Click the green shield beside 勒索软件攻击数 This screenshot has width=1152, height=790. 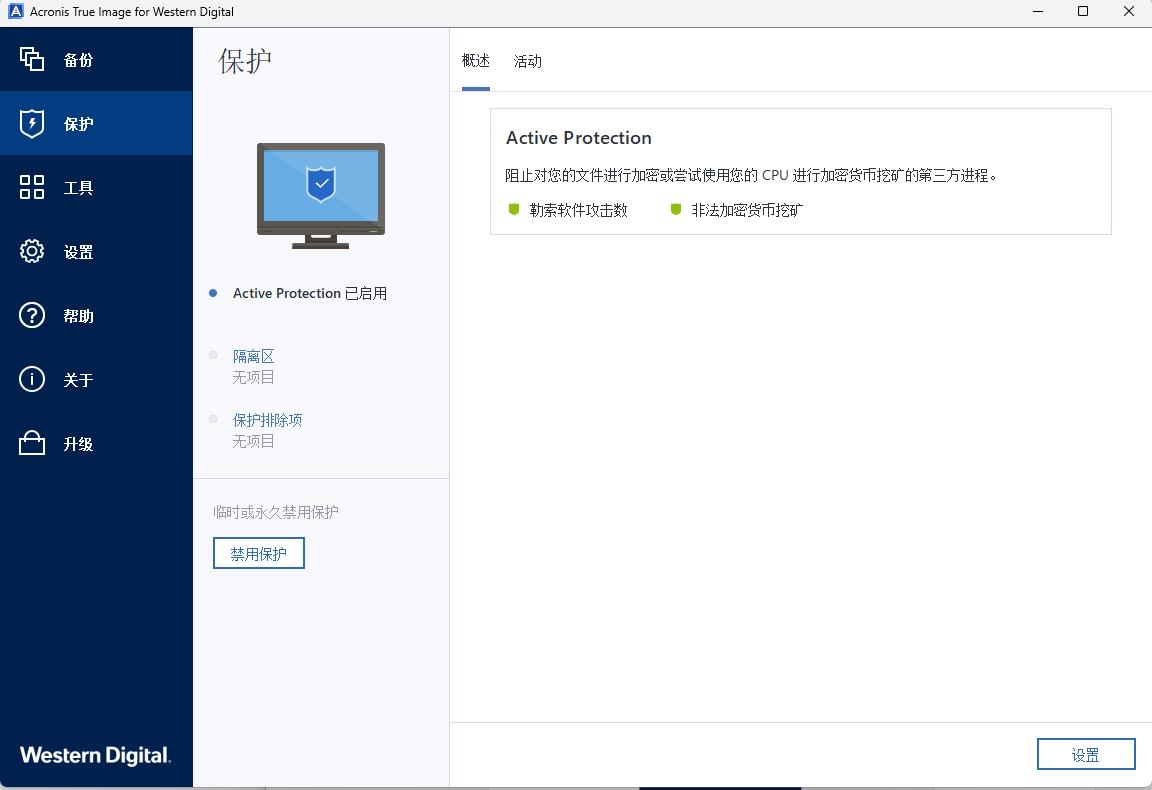pyautogui.click(x=514, y=209)
